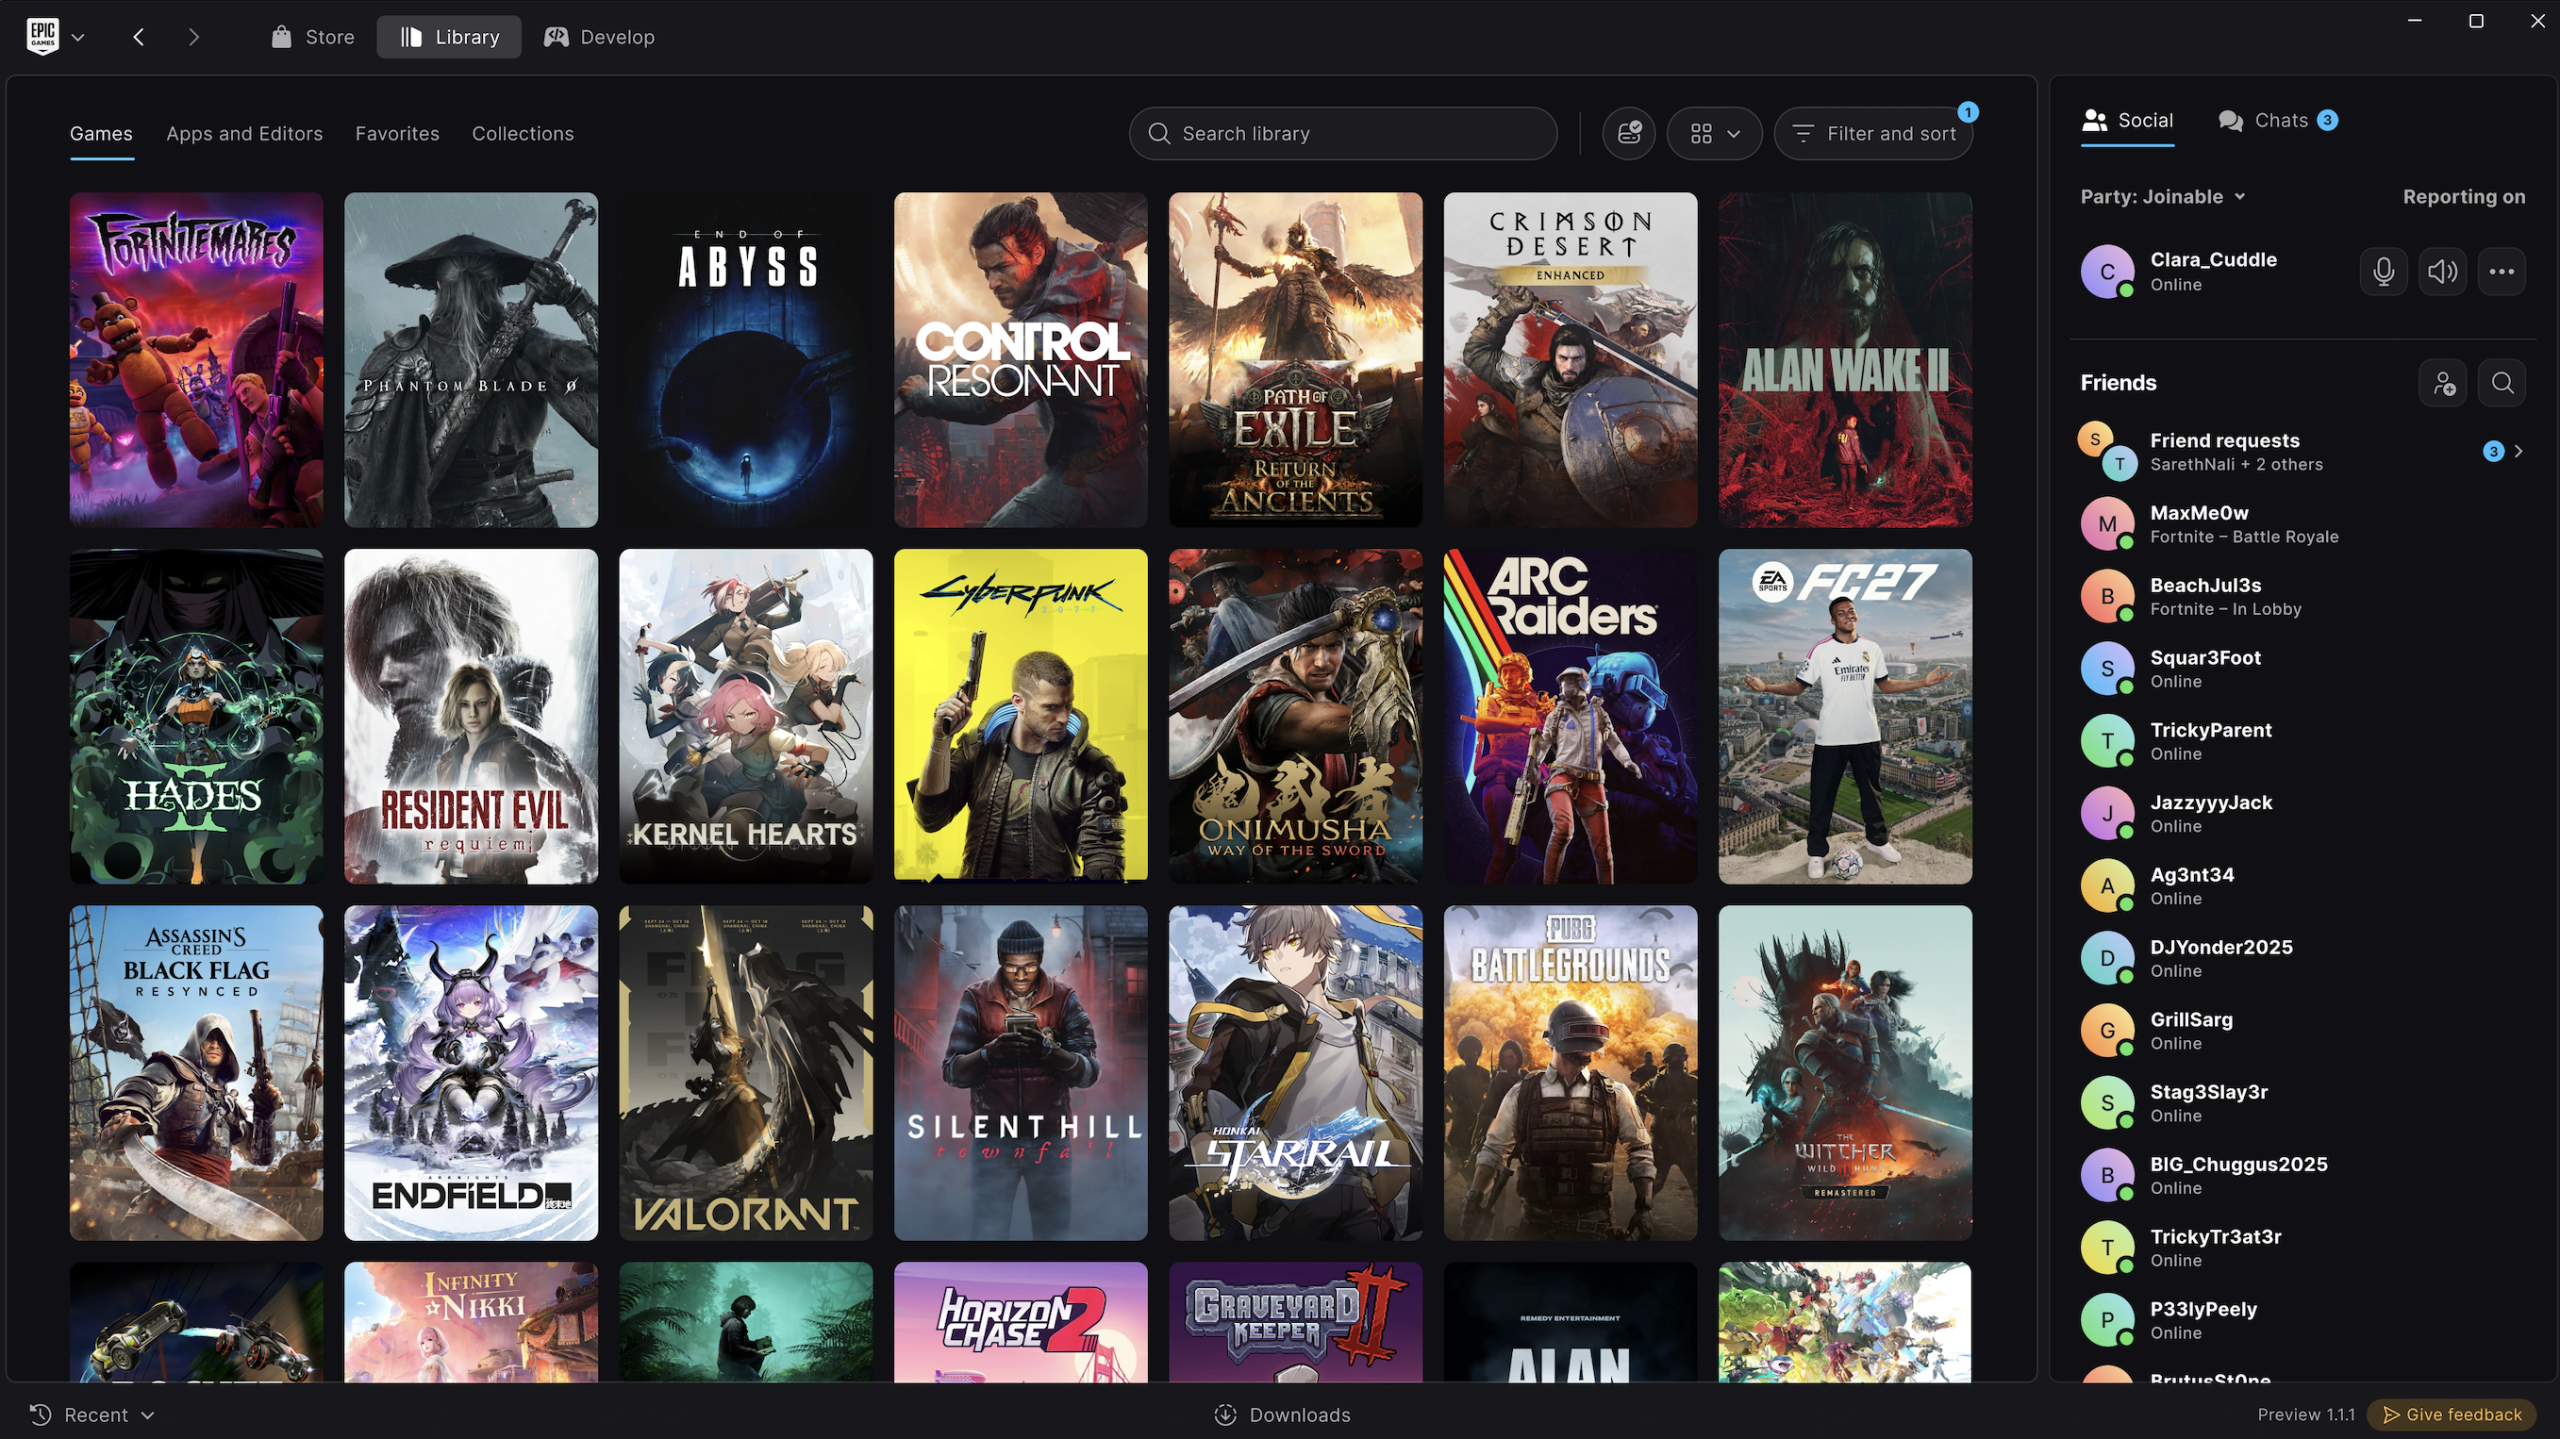Open the ARC Raiders cover
The image size is (2560, 1439).
point(1570,716)
